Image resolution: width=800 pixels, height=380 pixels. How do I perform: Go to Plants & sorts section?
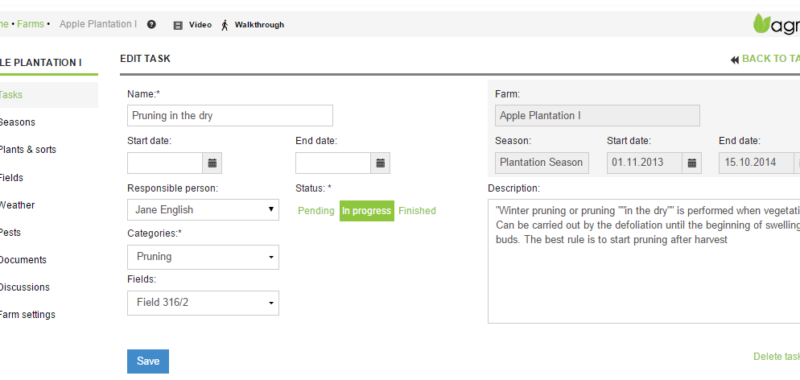coord(28,150)
